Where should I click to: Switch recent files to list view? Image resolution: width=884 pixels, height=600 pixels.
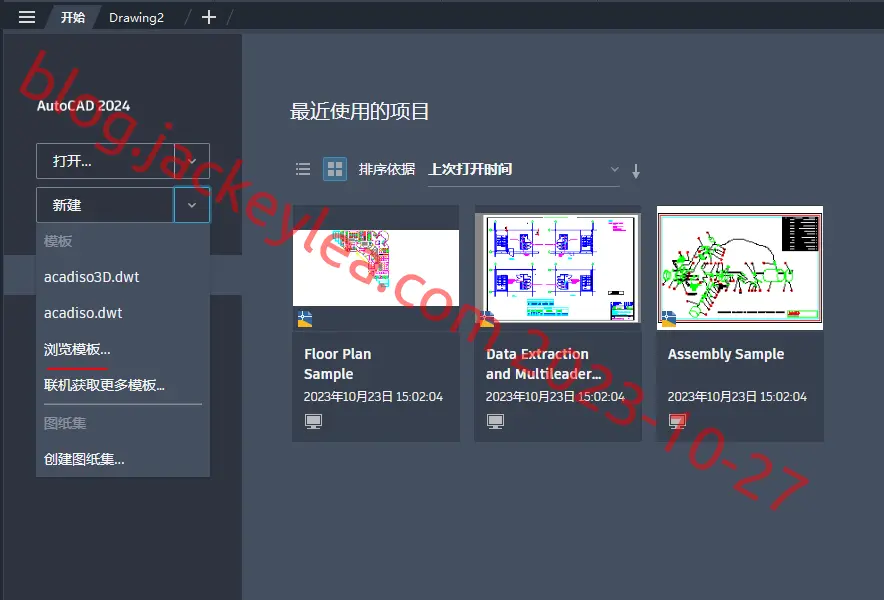[303, 169]
